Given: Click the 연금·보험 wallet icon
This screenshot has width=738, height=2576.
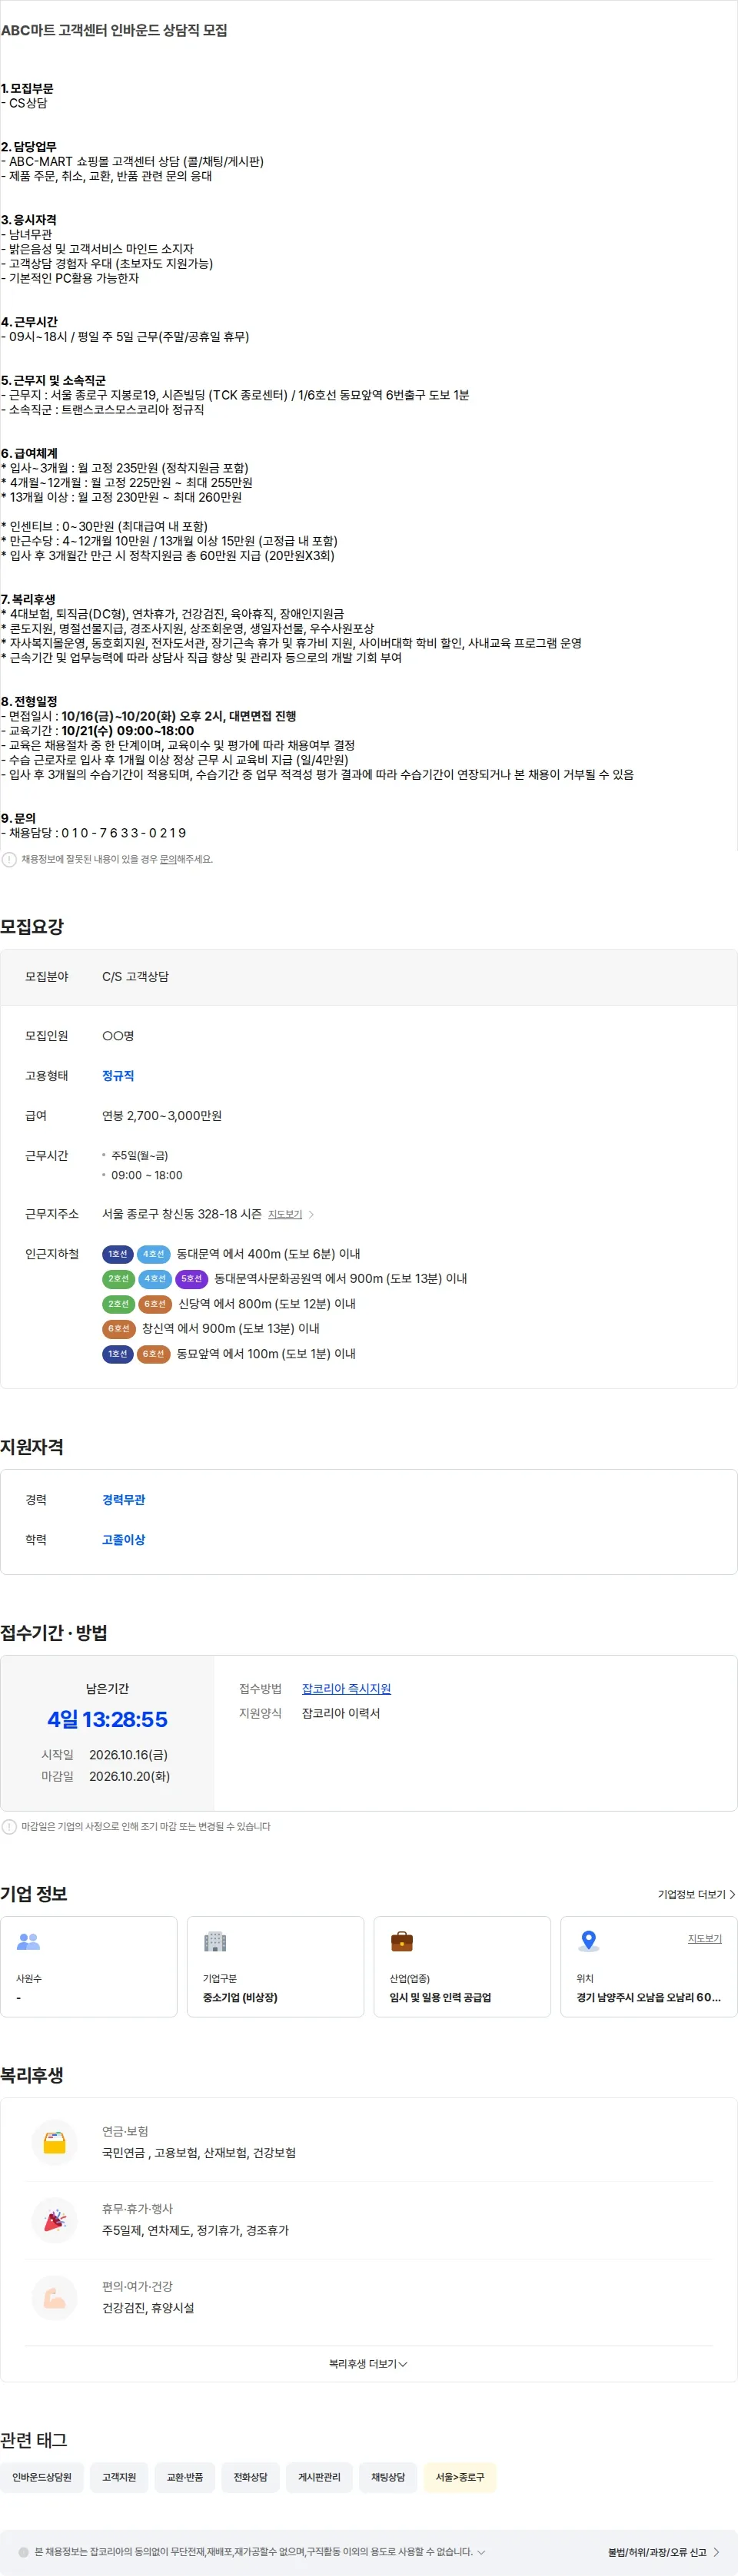Looking at the screenshot, I should point(55,2142).
